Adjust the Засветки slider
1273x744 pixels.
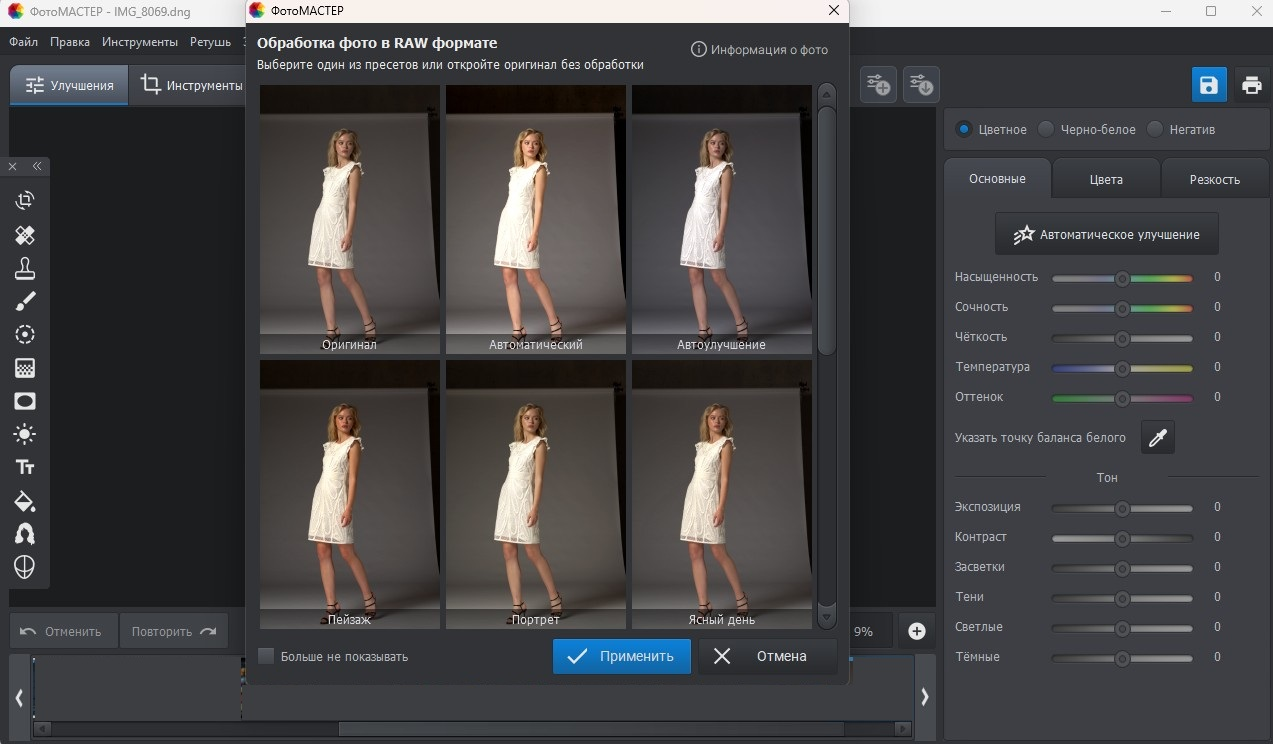click(x=1122, y=568)
